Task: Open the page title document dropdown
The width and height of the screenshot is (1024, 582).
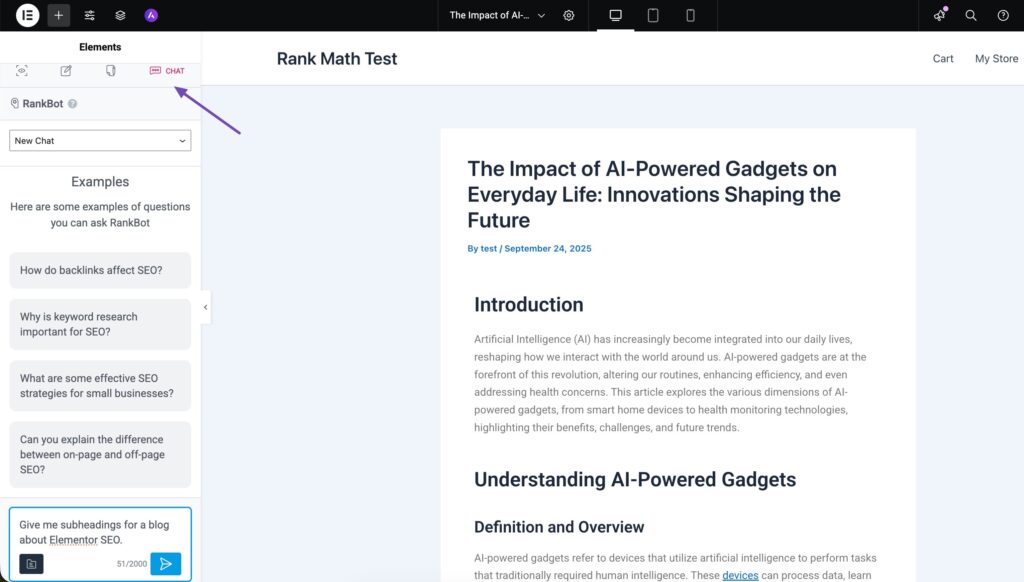Action: pyautogui.click(x=497, y=15)
